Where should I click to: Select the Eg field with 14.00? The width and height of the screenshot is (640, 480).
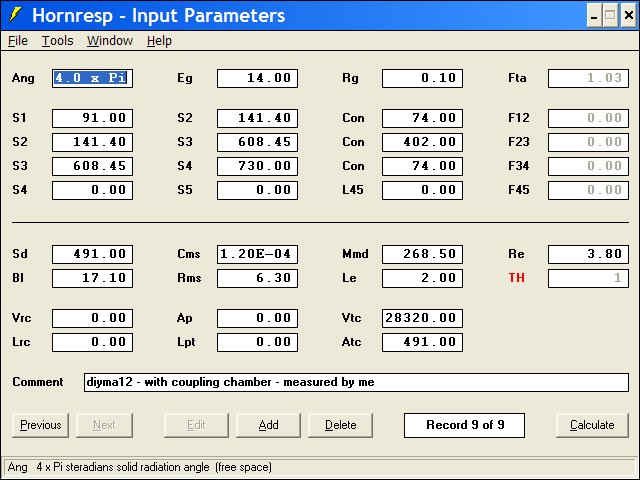(258, 78)
